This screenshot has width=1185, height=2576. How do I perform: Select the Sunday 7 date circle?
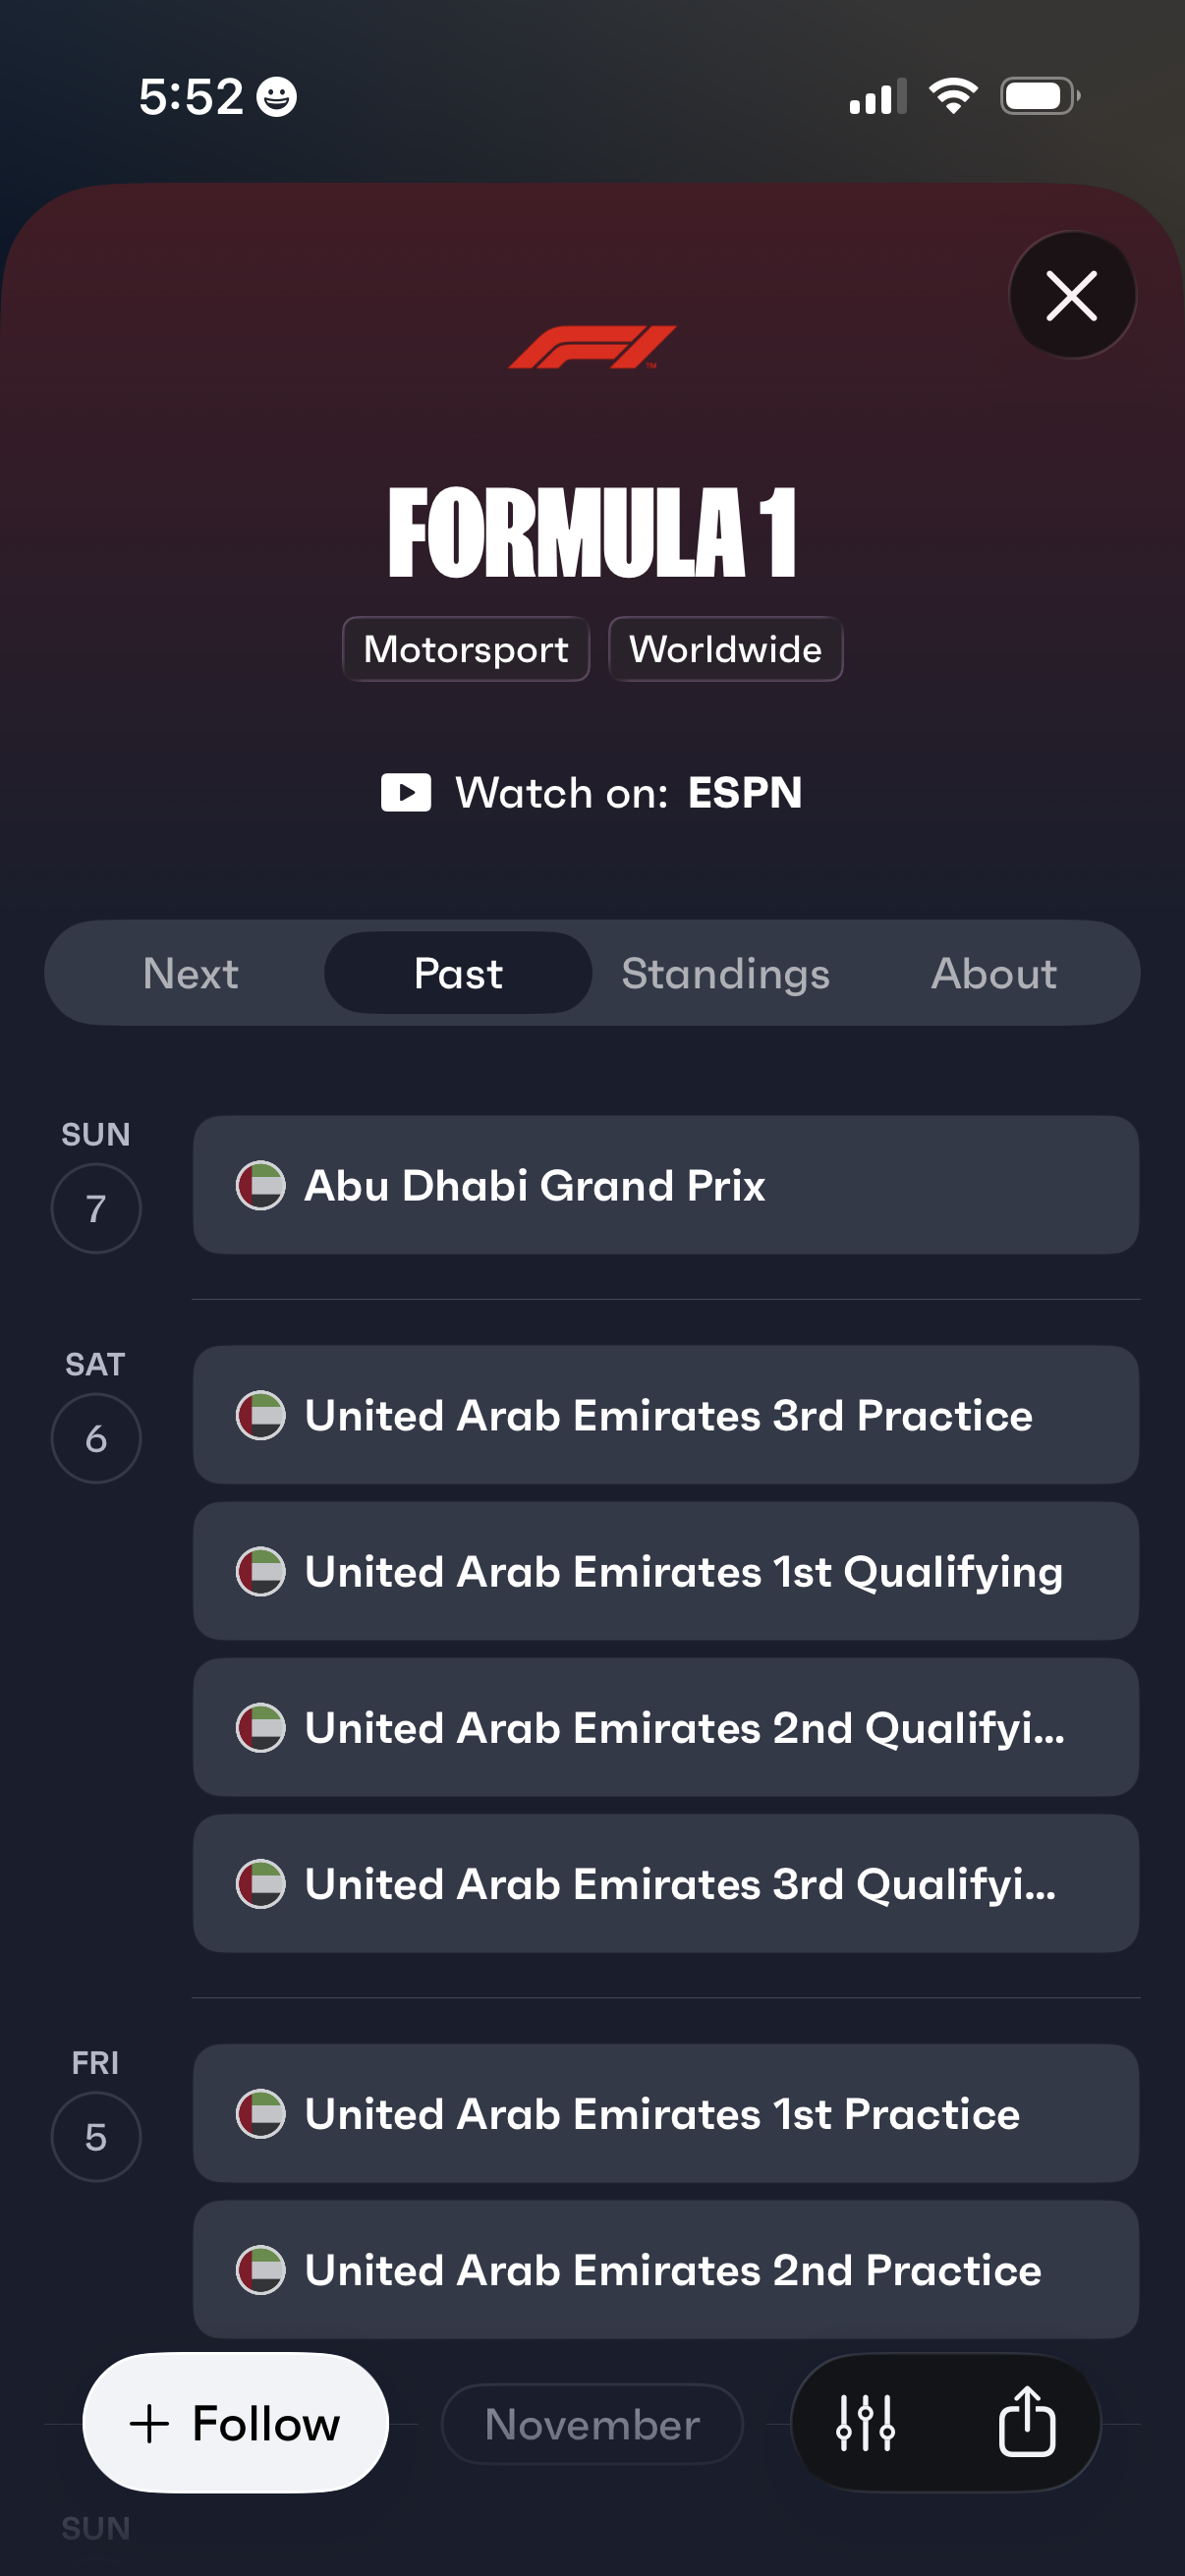click(96, 1208)
